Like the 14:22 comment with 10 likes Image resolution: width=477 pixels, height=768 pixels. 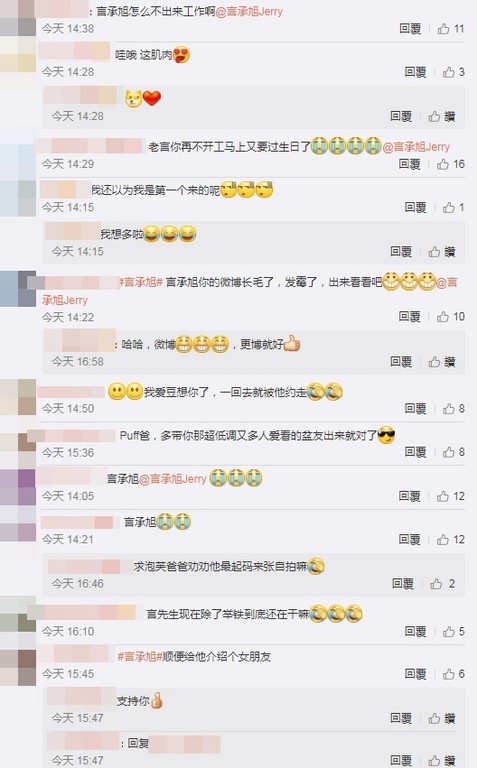click(x=450, y=316)
